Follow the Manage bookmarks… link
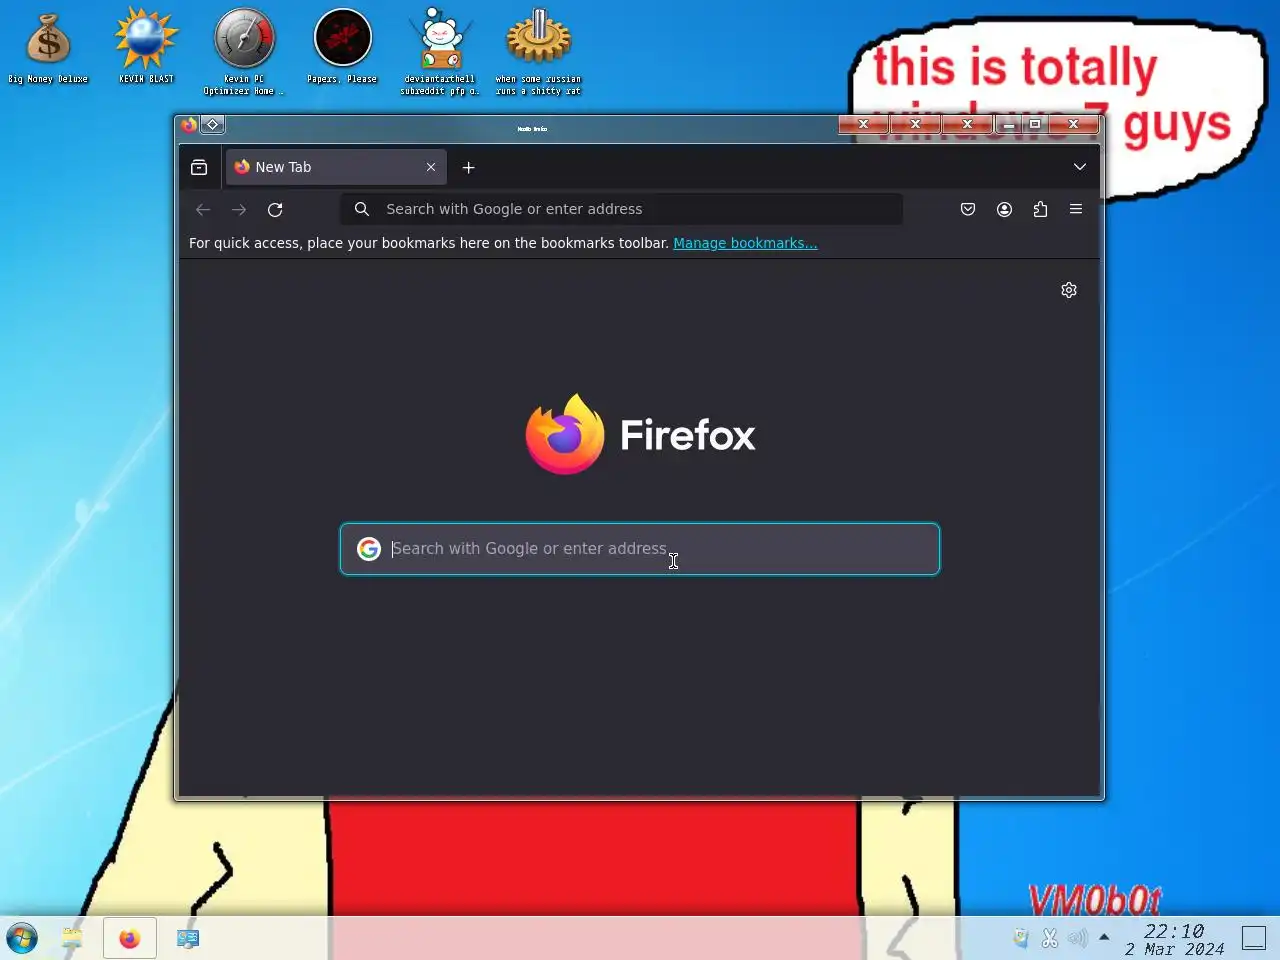The width and height of the screenshot is (1280, 960). (745, 243)
